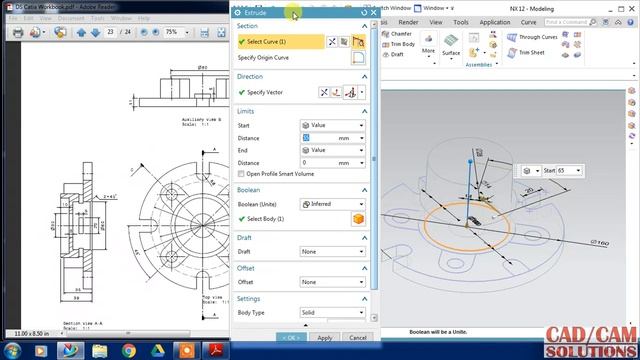This screenshot has height=360, width=640.
Task: Click the Select Body orange cube icon
Action: [358, 219]
